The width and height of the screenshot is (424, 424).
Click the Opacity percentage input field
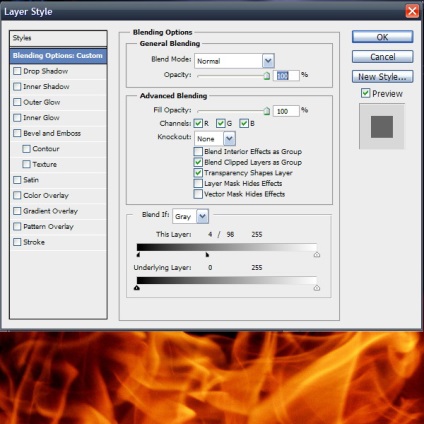click(286, 76)
